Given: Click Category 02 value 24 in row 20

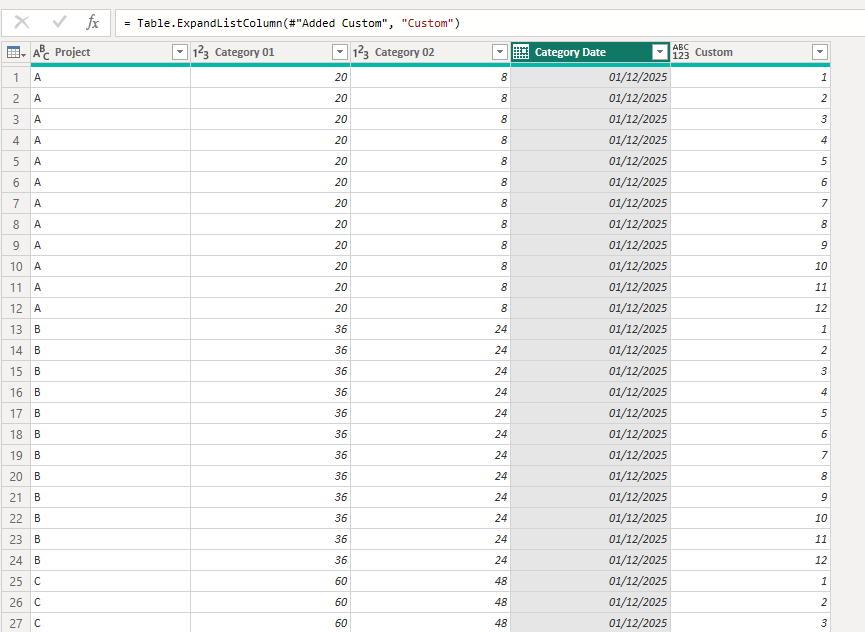Looking at the screenshot, I should pos(430,476).
